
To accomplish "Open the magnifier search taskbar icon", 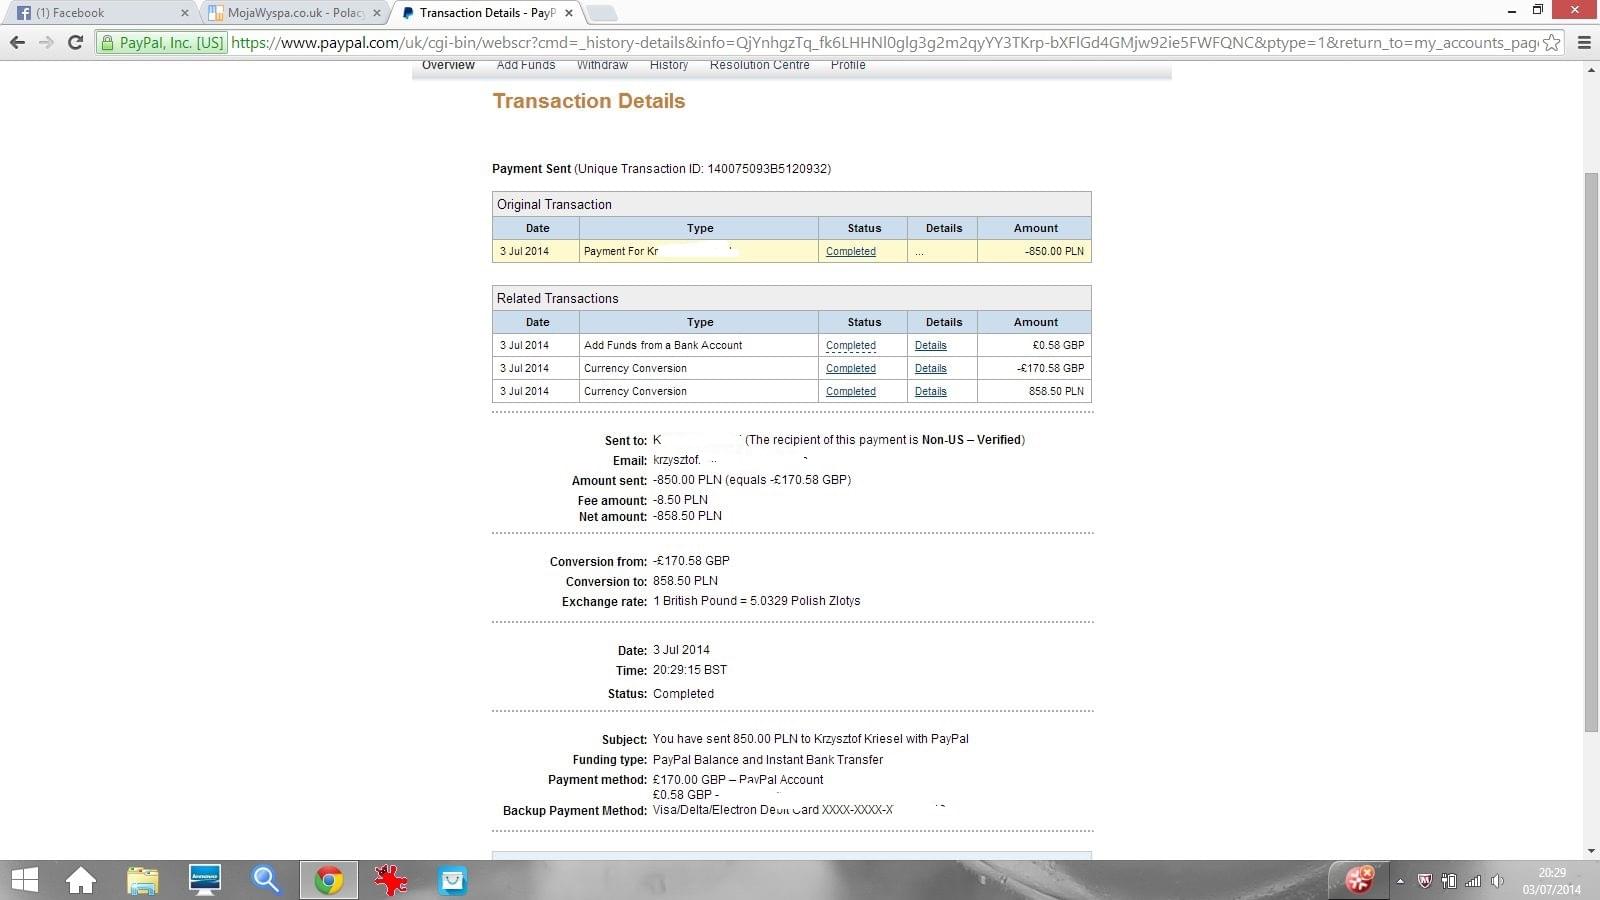I will 266,880.
